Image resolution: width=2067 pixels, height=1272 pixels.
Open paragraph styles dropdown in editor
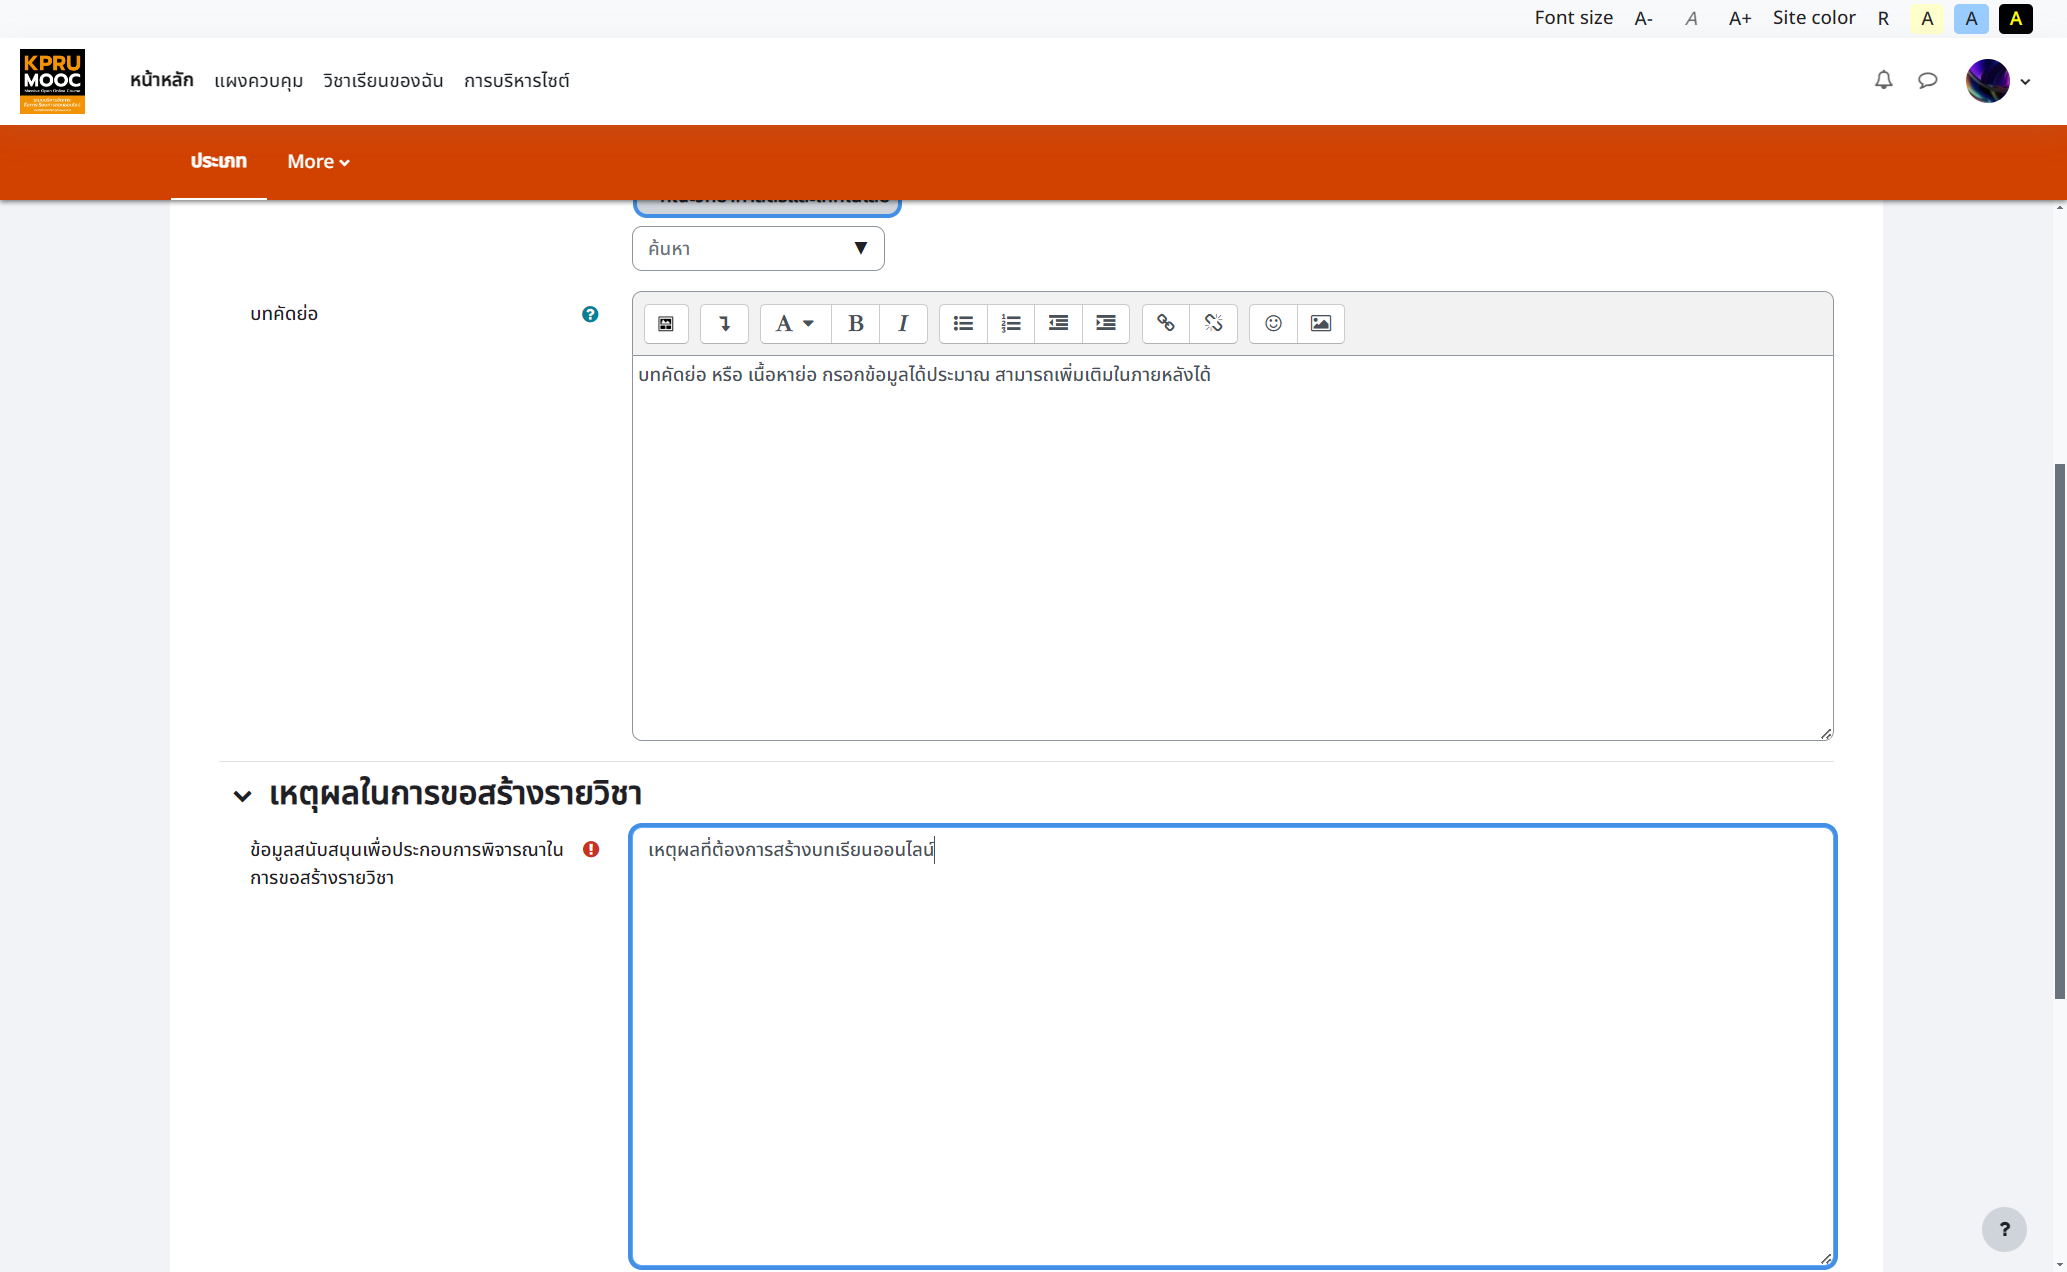[x=795, y=323]
